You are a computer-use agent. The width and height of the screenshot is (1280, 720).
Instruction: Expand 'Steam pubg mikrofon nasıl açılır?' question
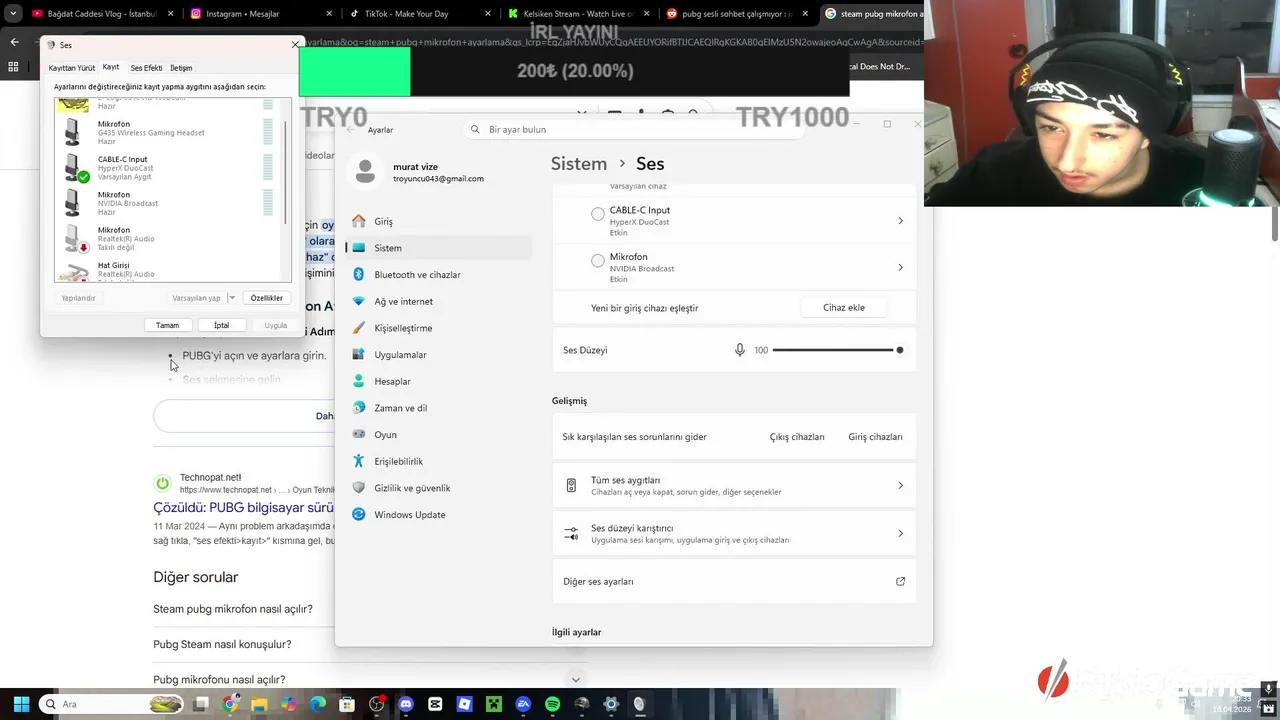click(x=233, y=609)
